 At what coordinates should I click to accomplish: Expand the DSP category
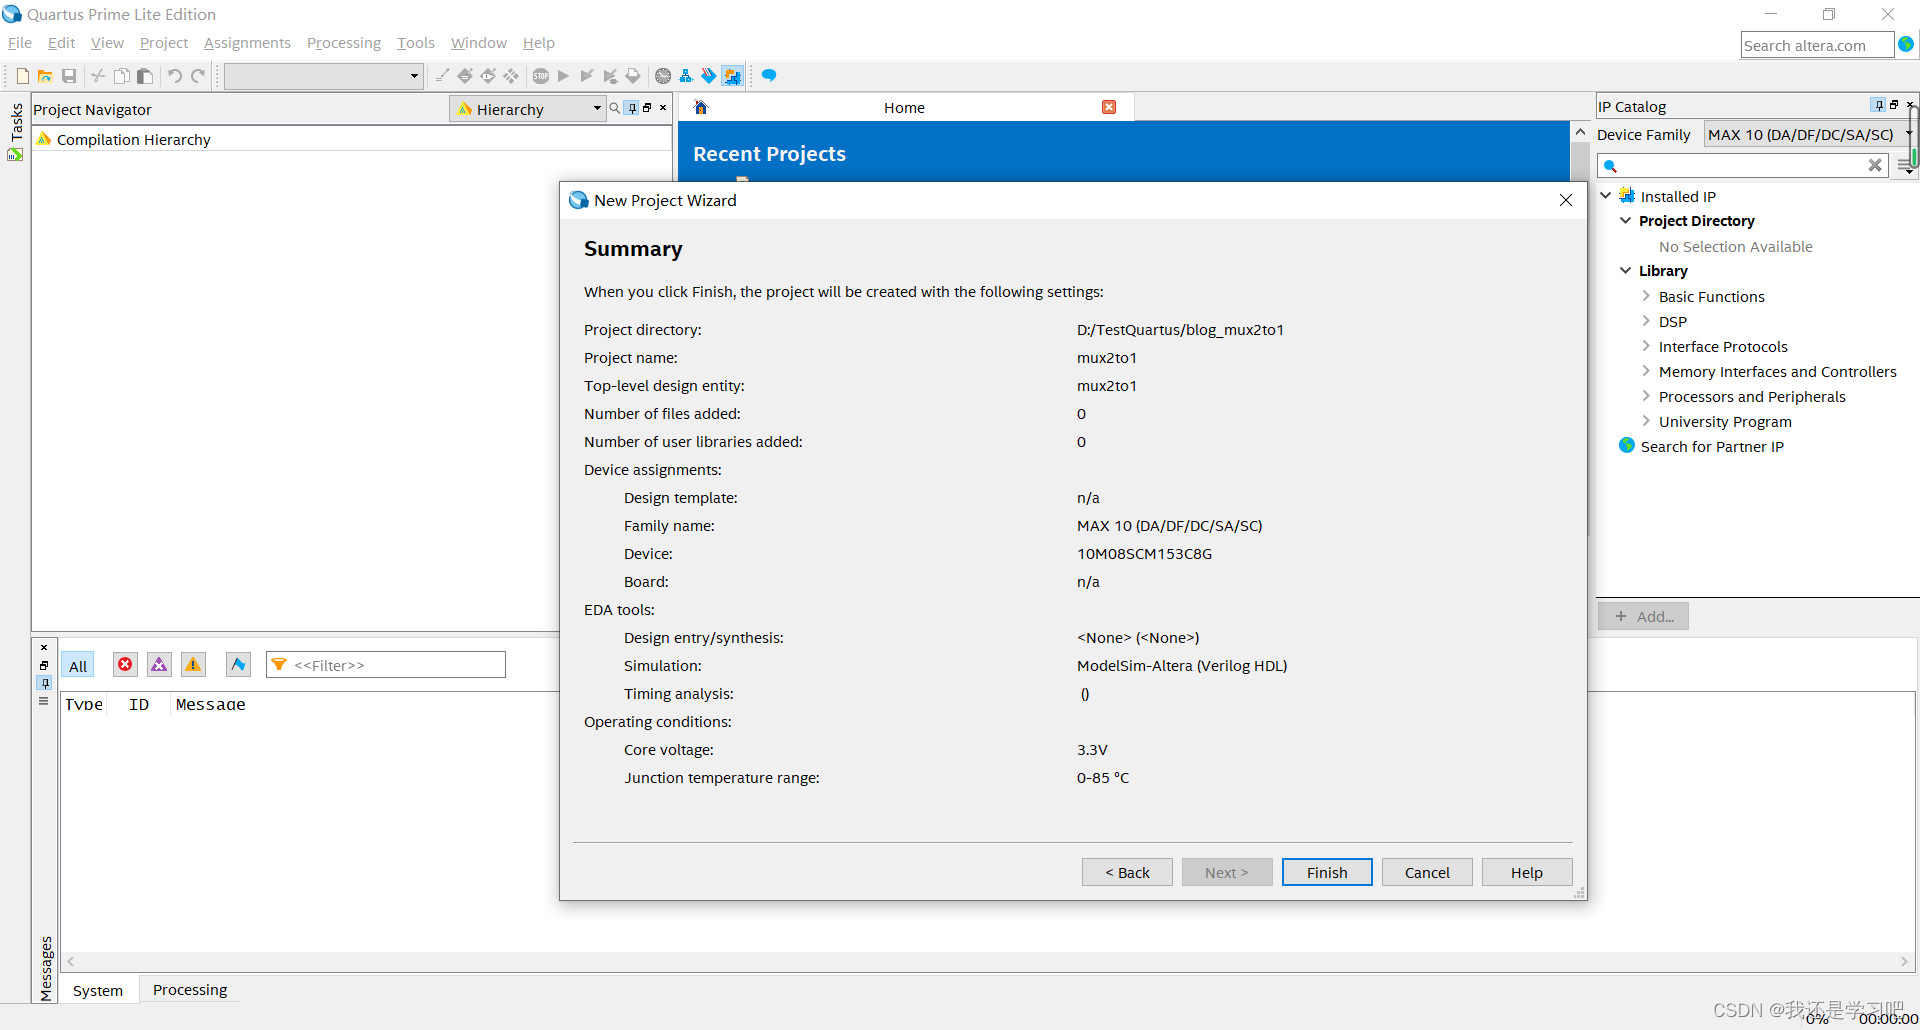pos(1646,321)
